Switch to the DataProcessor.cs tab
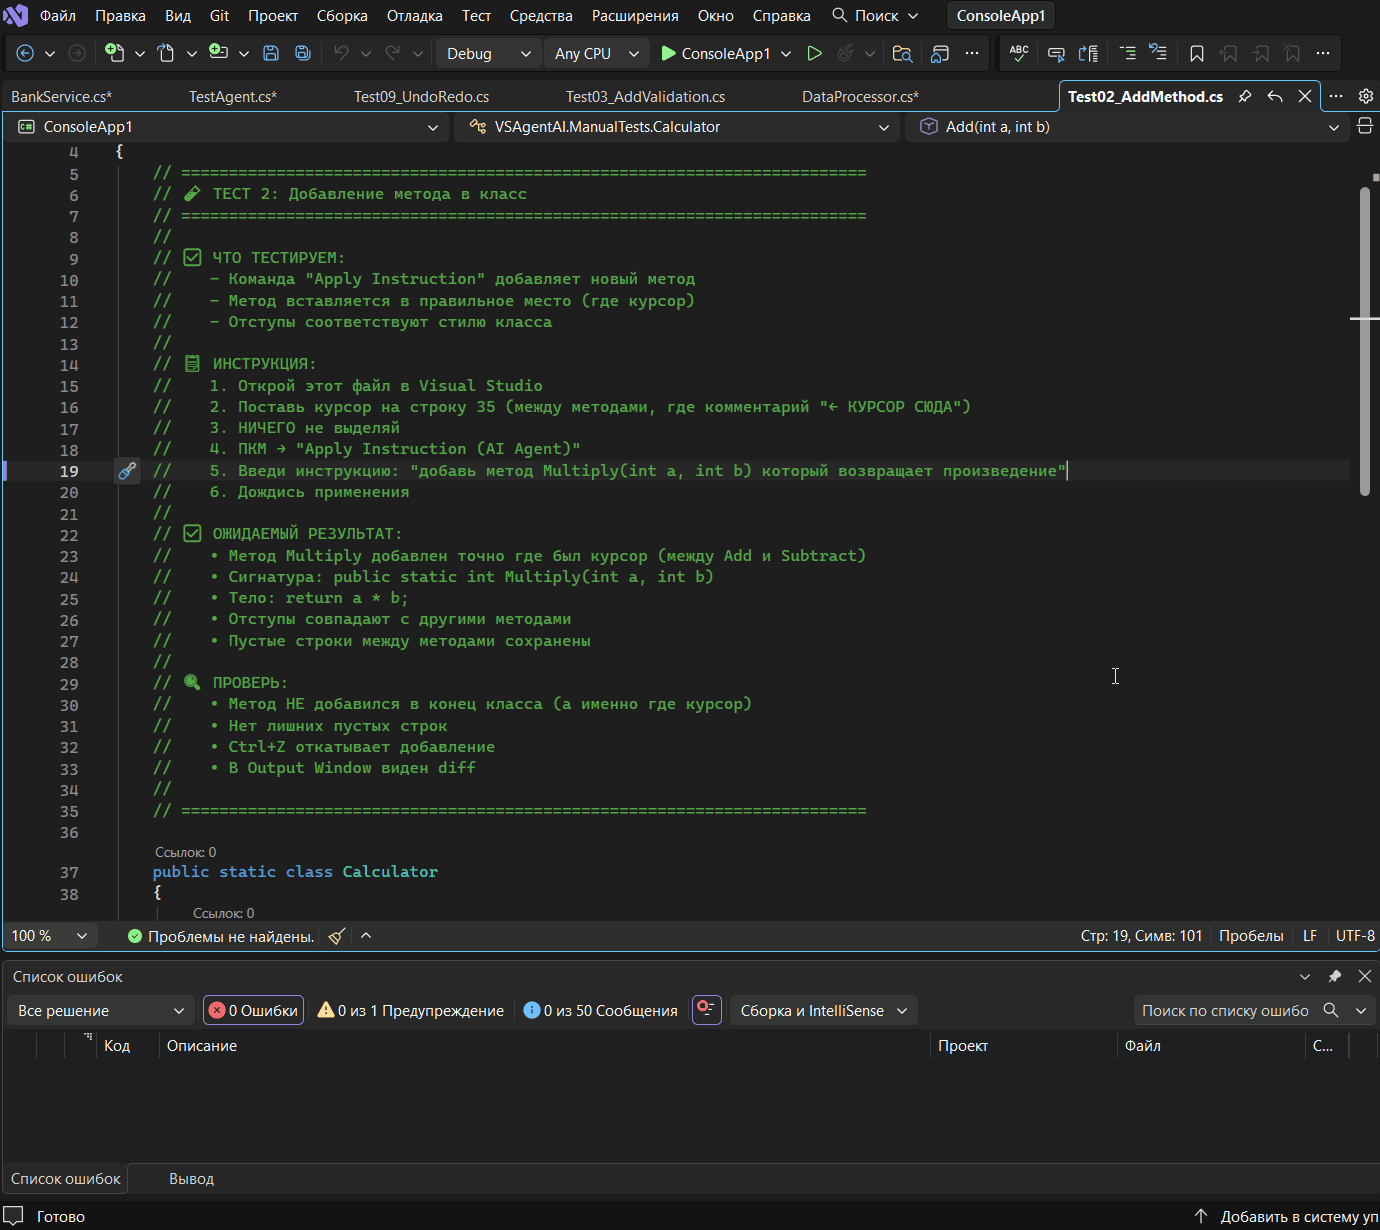This screenshot has height=1230, width=1380. click(x=860, y=97)
